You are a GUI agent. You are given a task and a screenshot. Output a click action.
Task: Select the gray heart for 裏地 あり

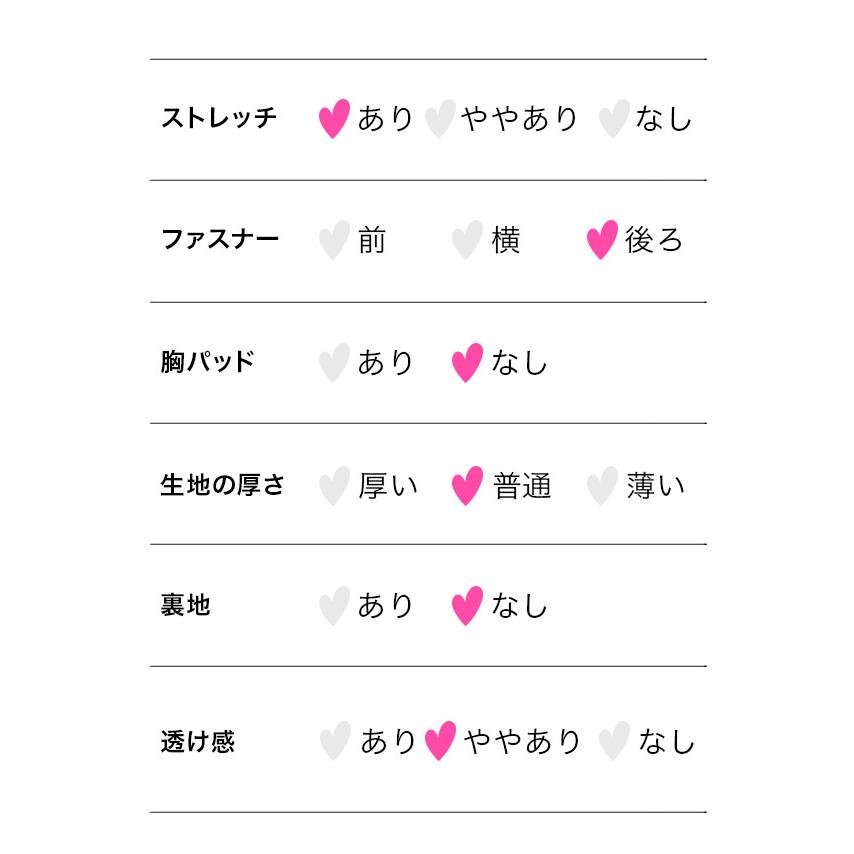pyautogui.click(x=334, y=607)
